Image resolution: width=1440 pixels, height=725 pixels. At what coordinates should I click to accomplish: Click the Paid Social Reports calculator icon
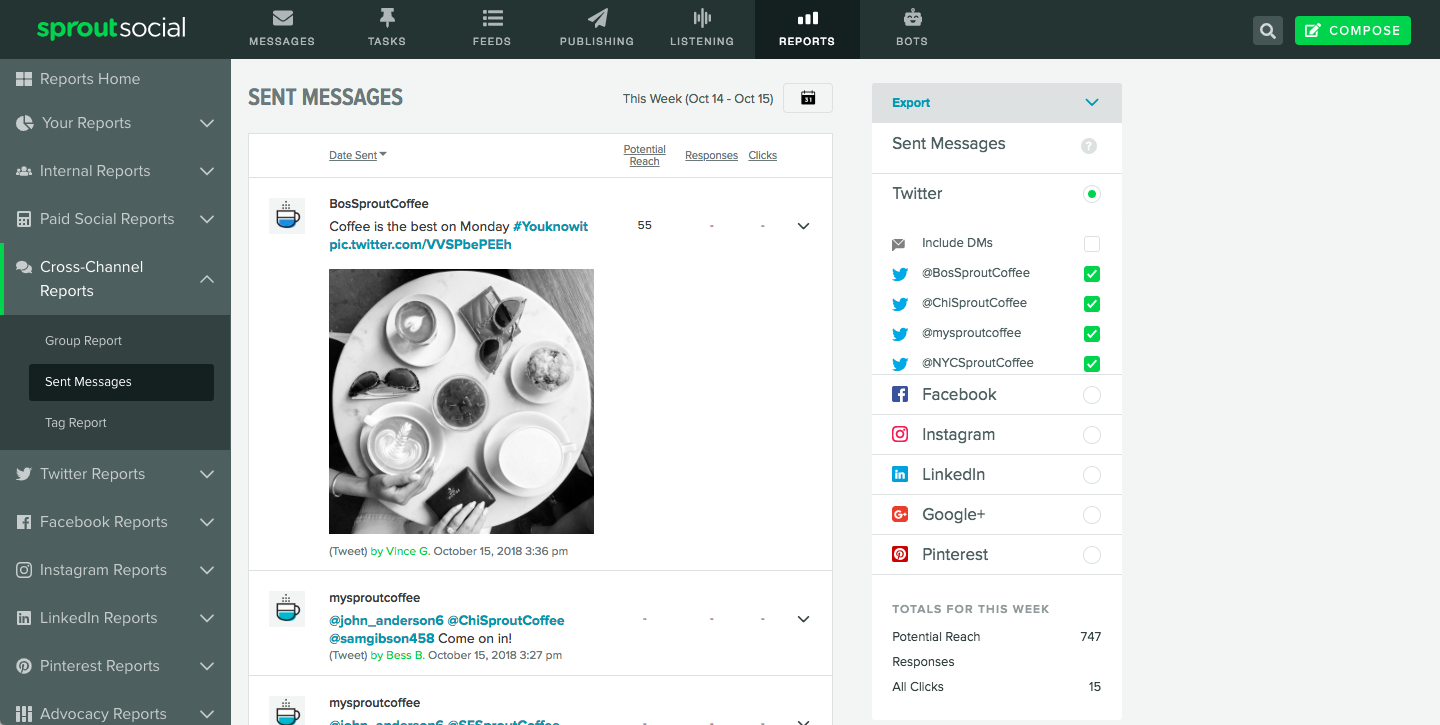click(x=24, y=219)
